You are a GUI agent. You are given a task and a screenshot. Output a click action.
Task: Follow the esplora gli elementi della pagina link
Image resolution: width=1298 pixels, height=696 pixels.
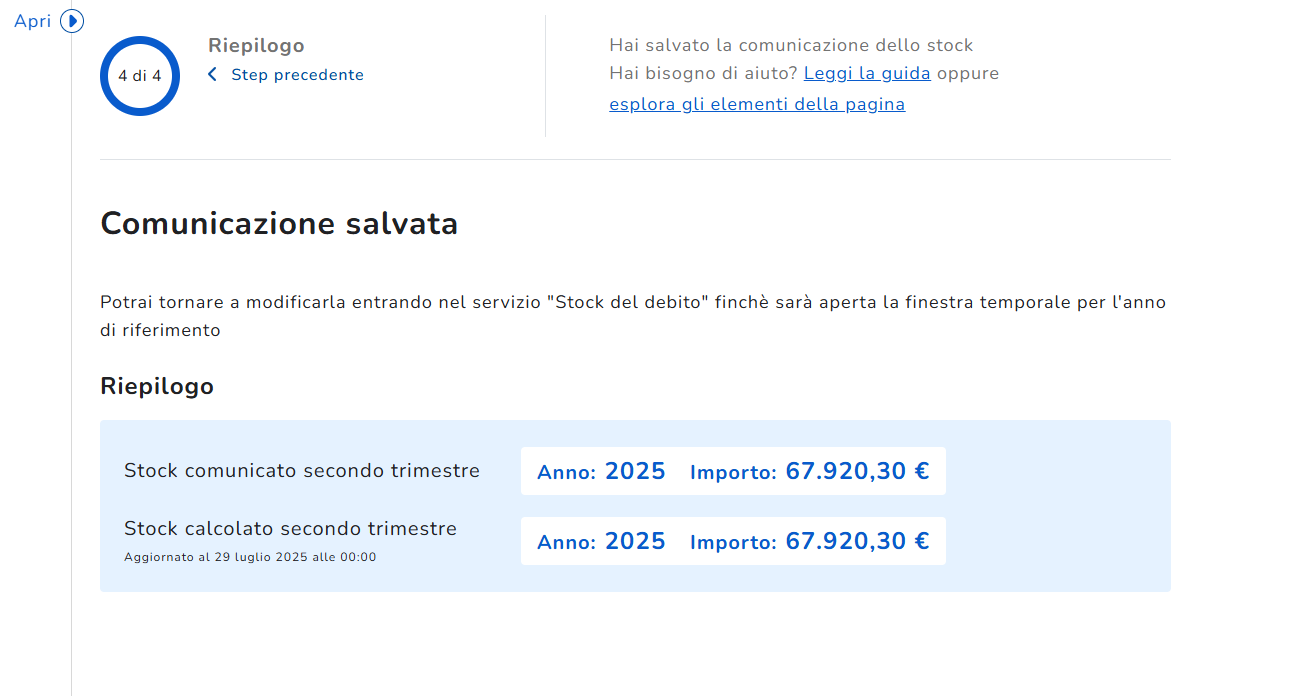[757, 104]
